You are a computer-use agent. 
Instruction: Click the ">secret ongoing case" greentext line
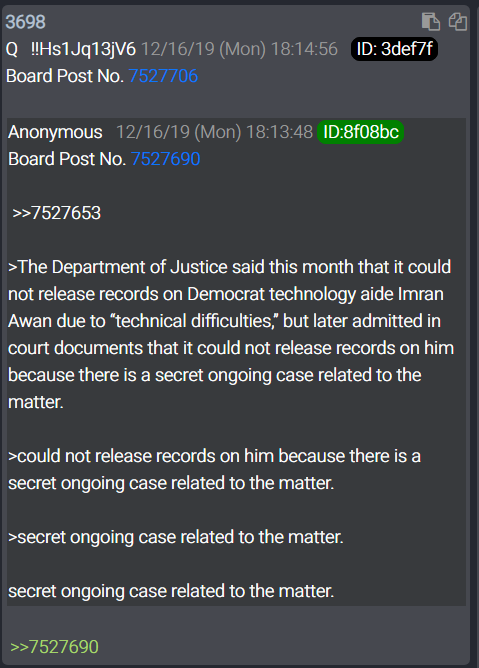(176, 537)
